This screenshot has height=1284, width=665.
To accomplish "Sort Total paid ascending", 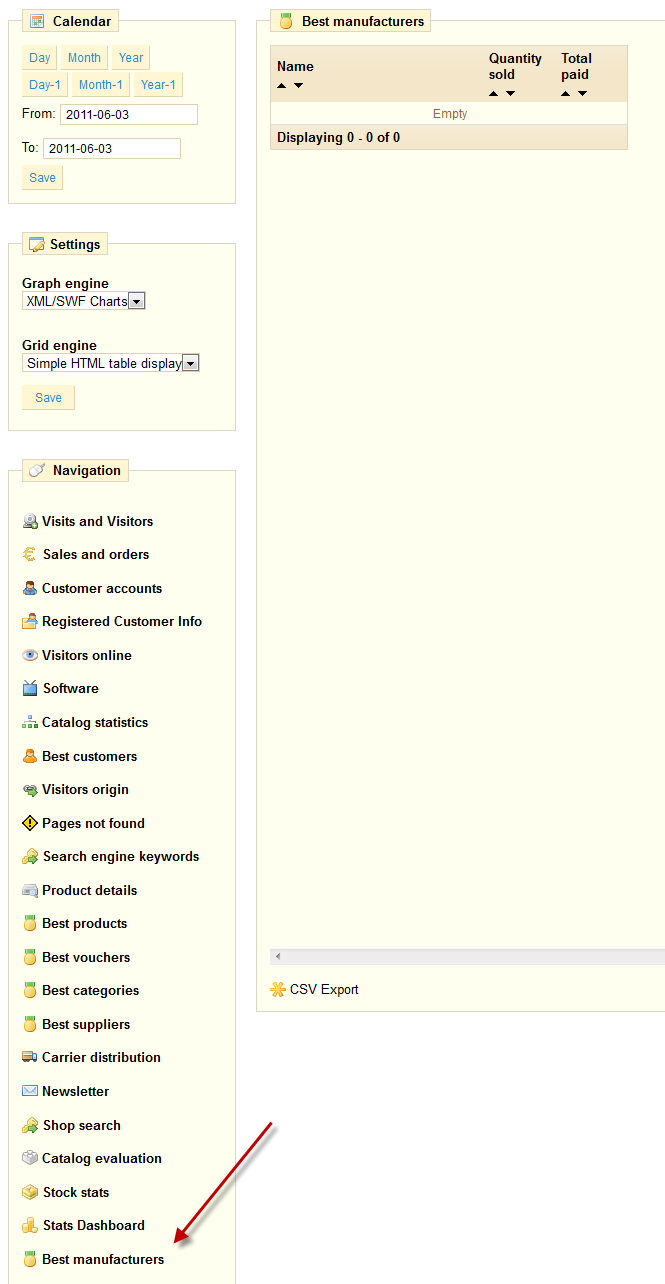I will (566, 94).
